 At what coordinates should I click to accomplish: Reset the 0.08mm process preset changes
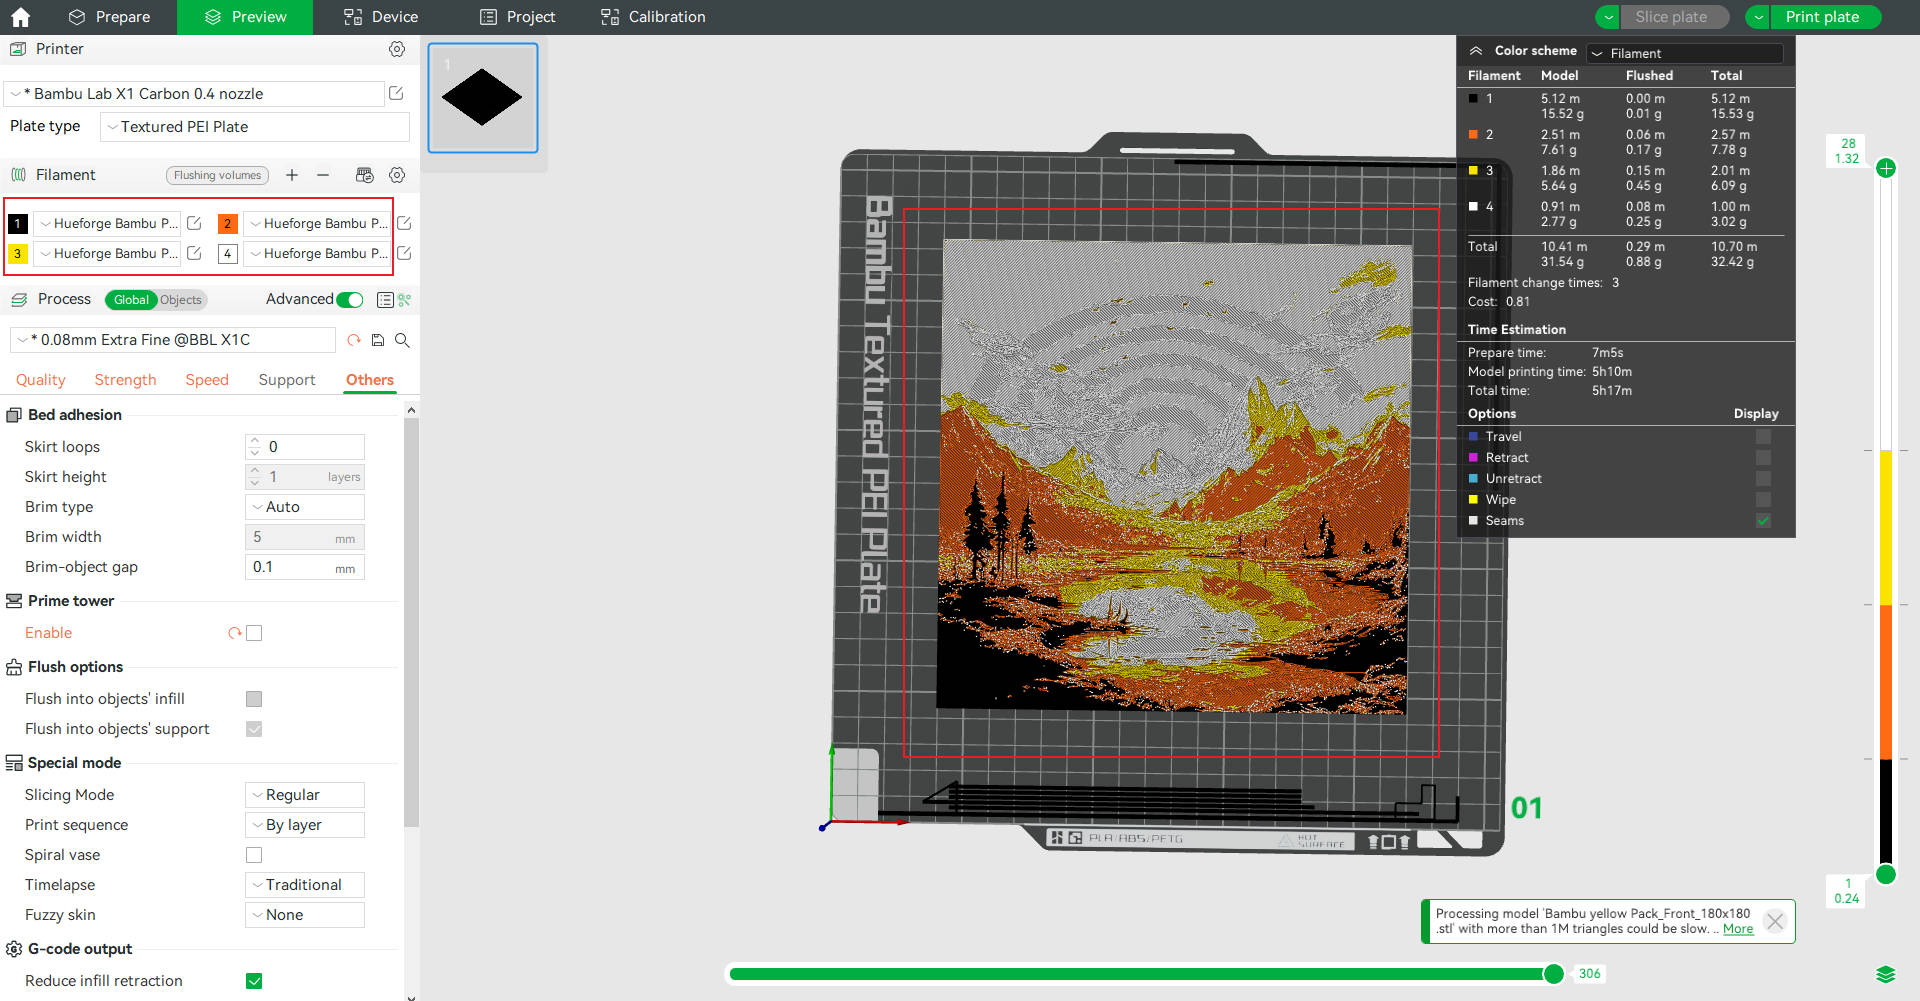(x=353, y=340)
